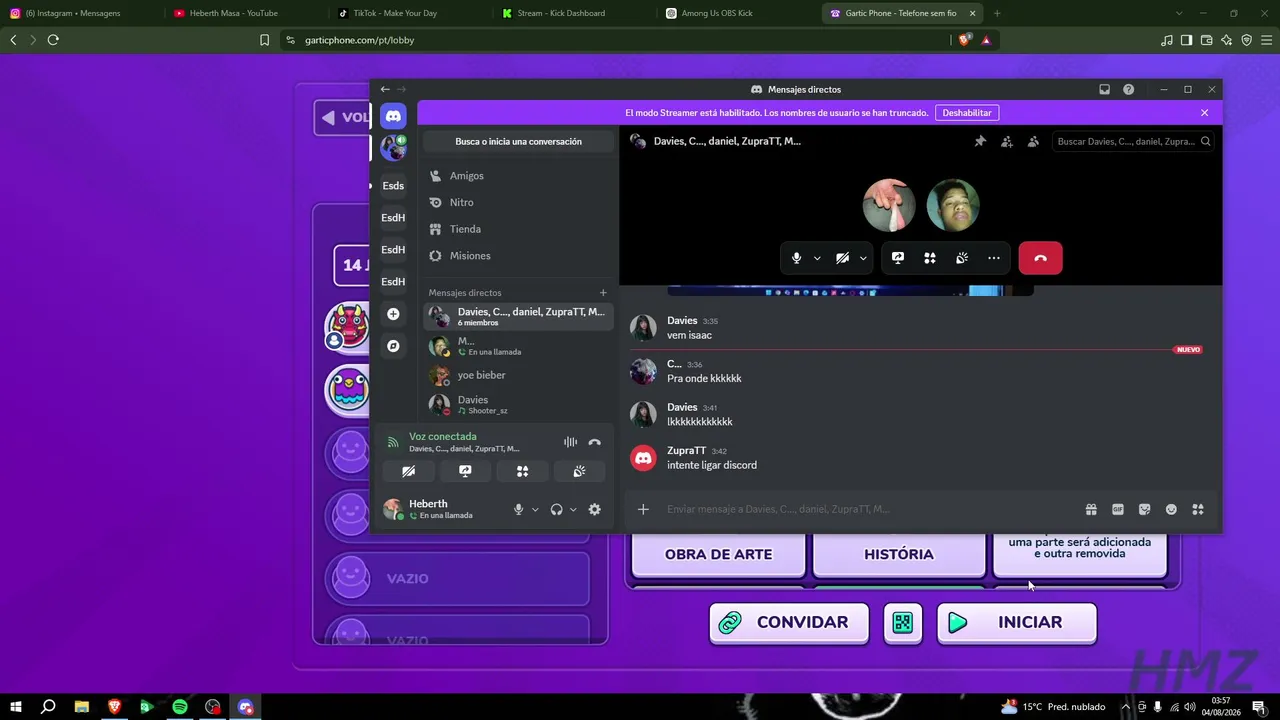1280x720 pixels.
Task: Toggle the Brave sidebar panel
Action: pos(1186,40)
